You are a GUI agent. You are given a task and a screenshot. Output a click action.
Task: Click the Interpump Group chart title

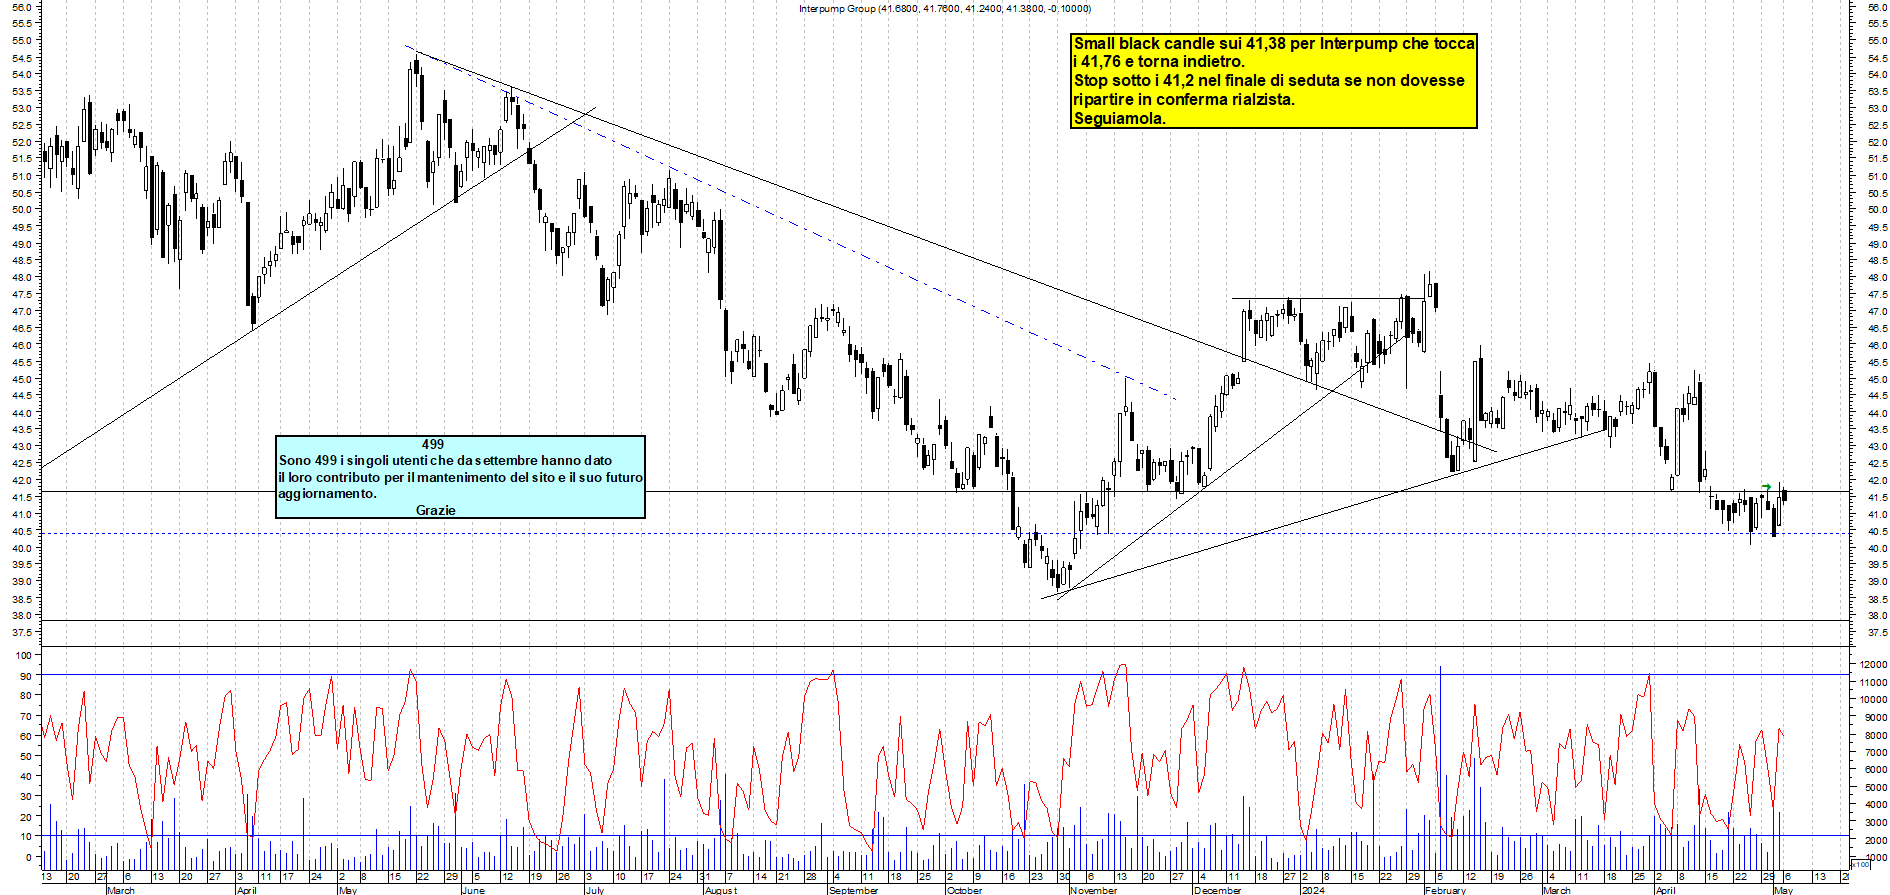[x=944, y=9]
